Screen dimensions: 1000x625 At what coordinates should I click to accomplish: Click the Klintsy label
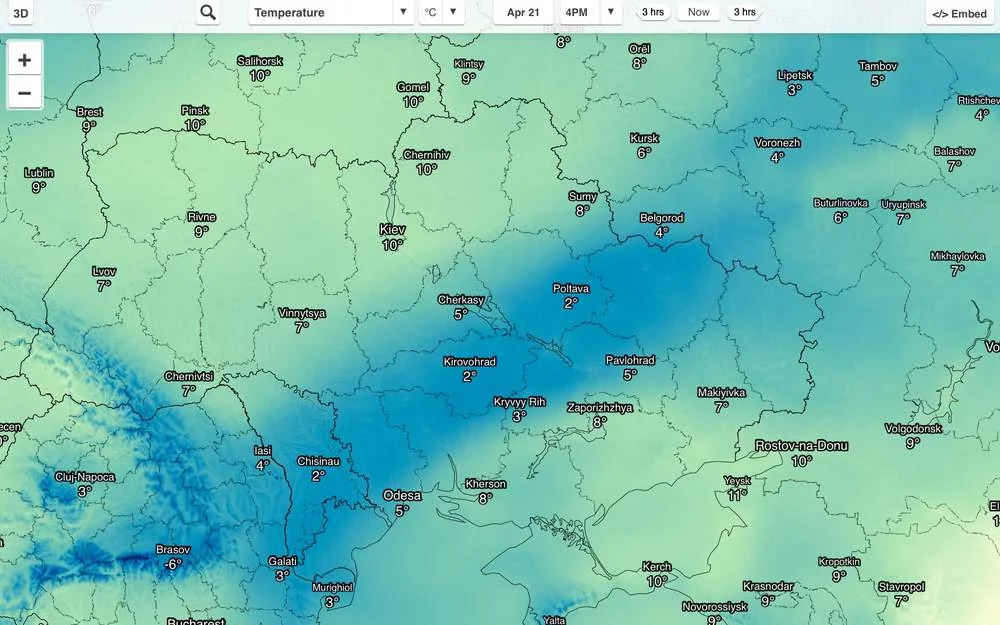[469, 64]
